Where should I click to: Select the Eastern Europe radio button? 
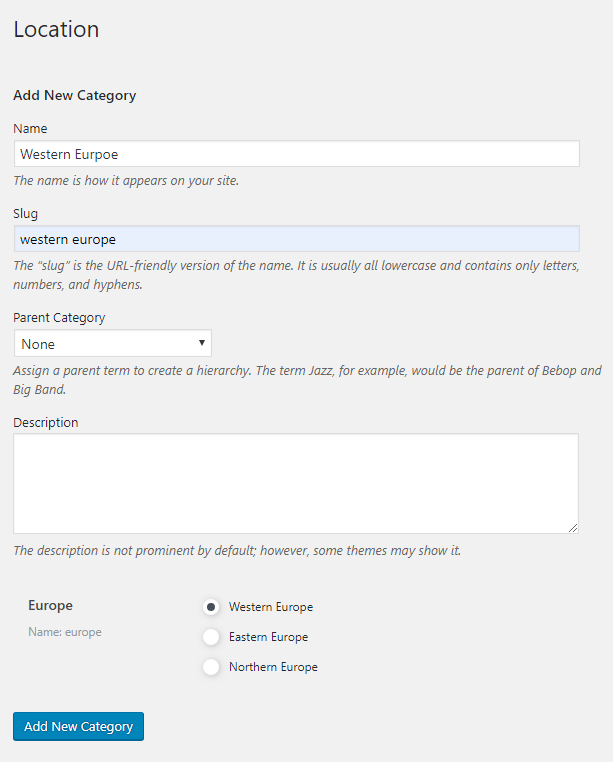[x=211, y=637]
